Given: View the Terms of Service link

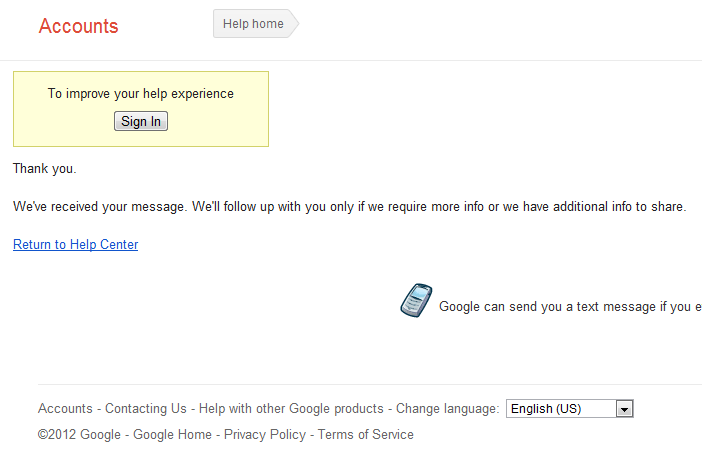Looking at the screenshot, I should click(x=366, y=434).
